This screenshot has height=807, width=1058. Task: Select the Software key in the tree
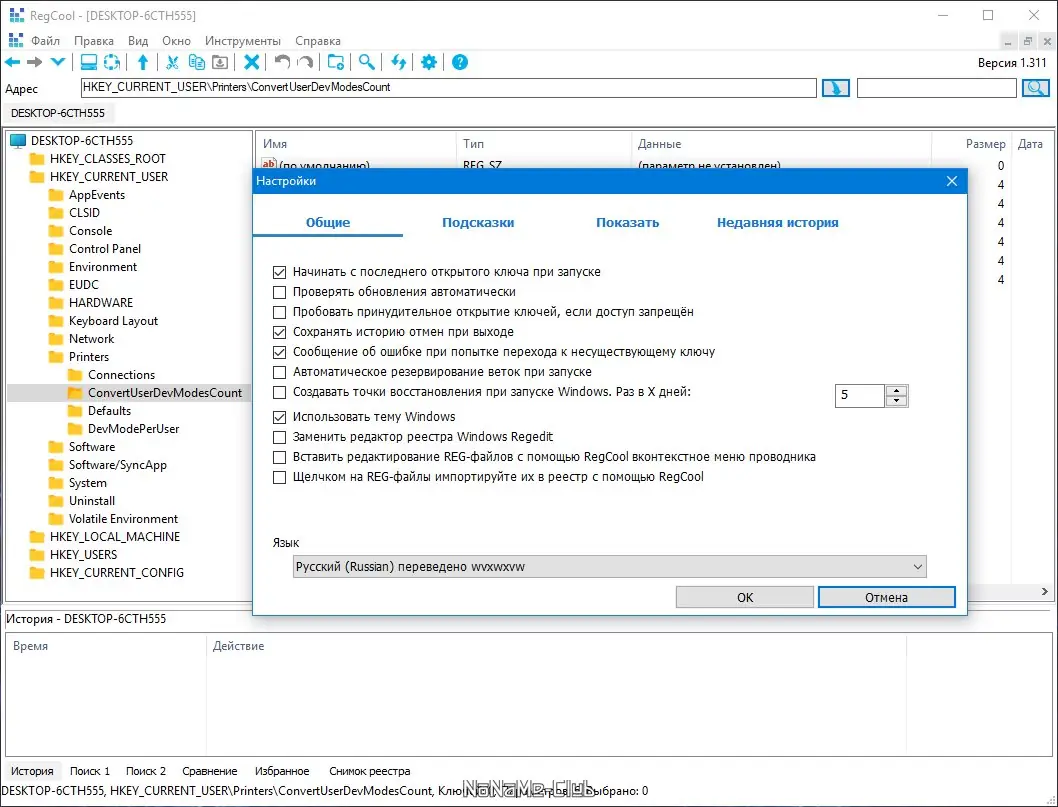[92, 447]
